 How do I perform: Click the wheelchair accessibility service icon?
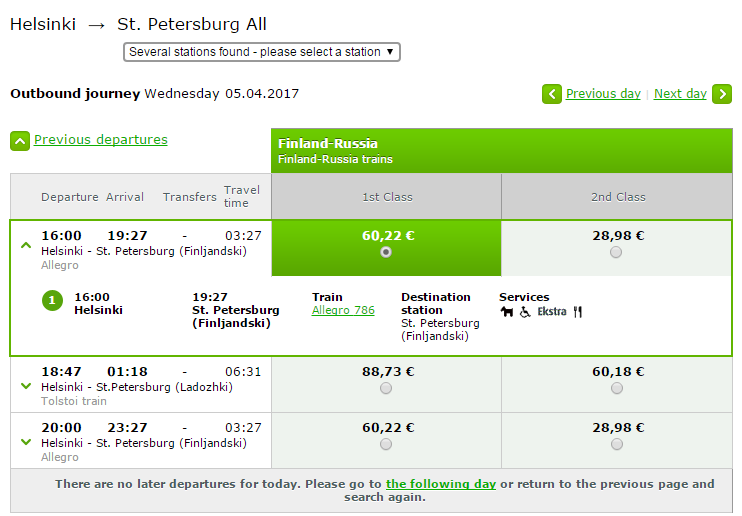tap(525, 312)
